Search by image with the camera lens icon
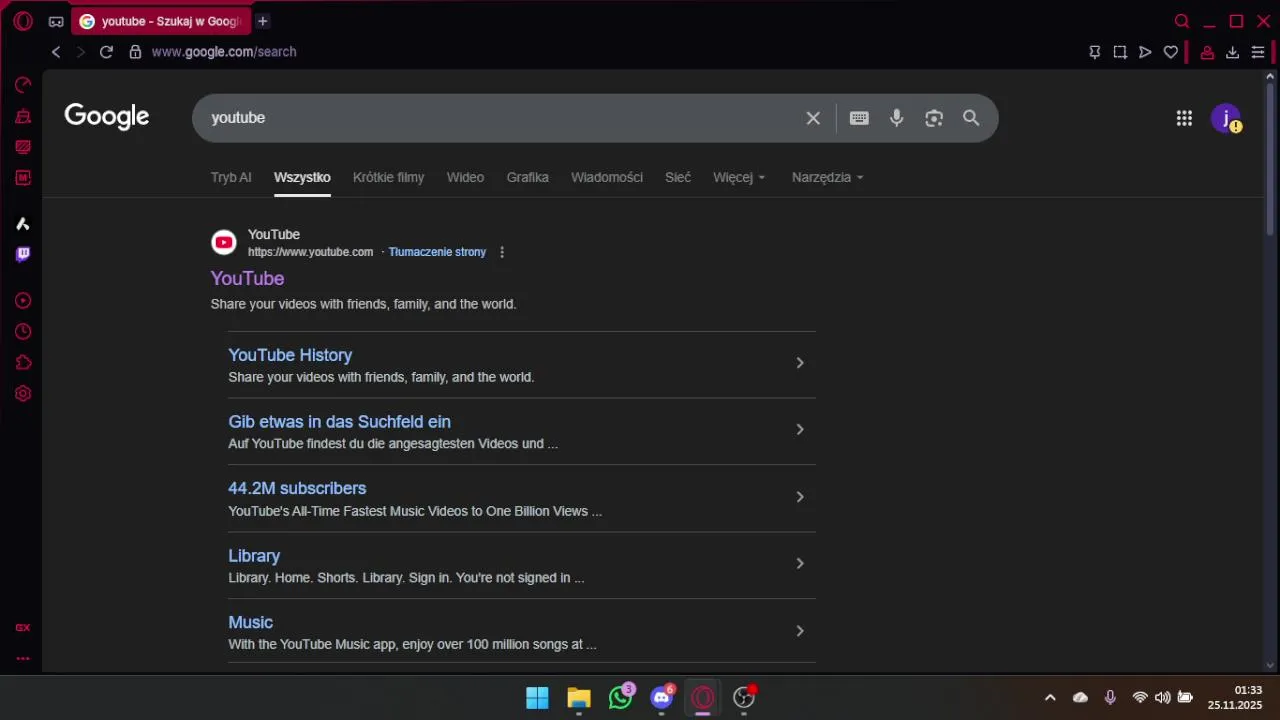The width and height of the screenshot is (1280, 720). (934, 118)
